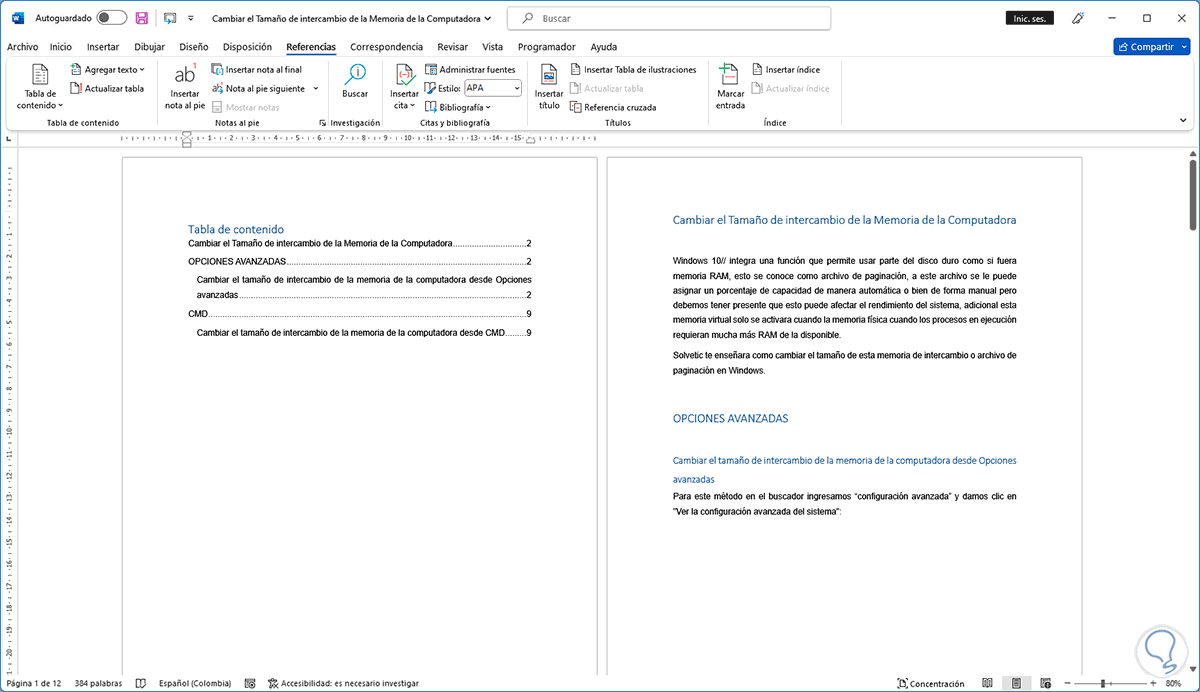Click the Nota al pie siguiente button

258,88
